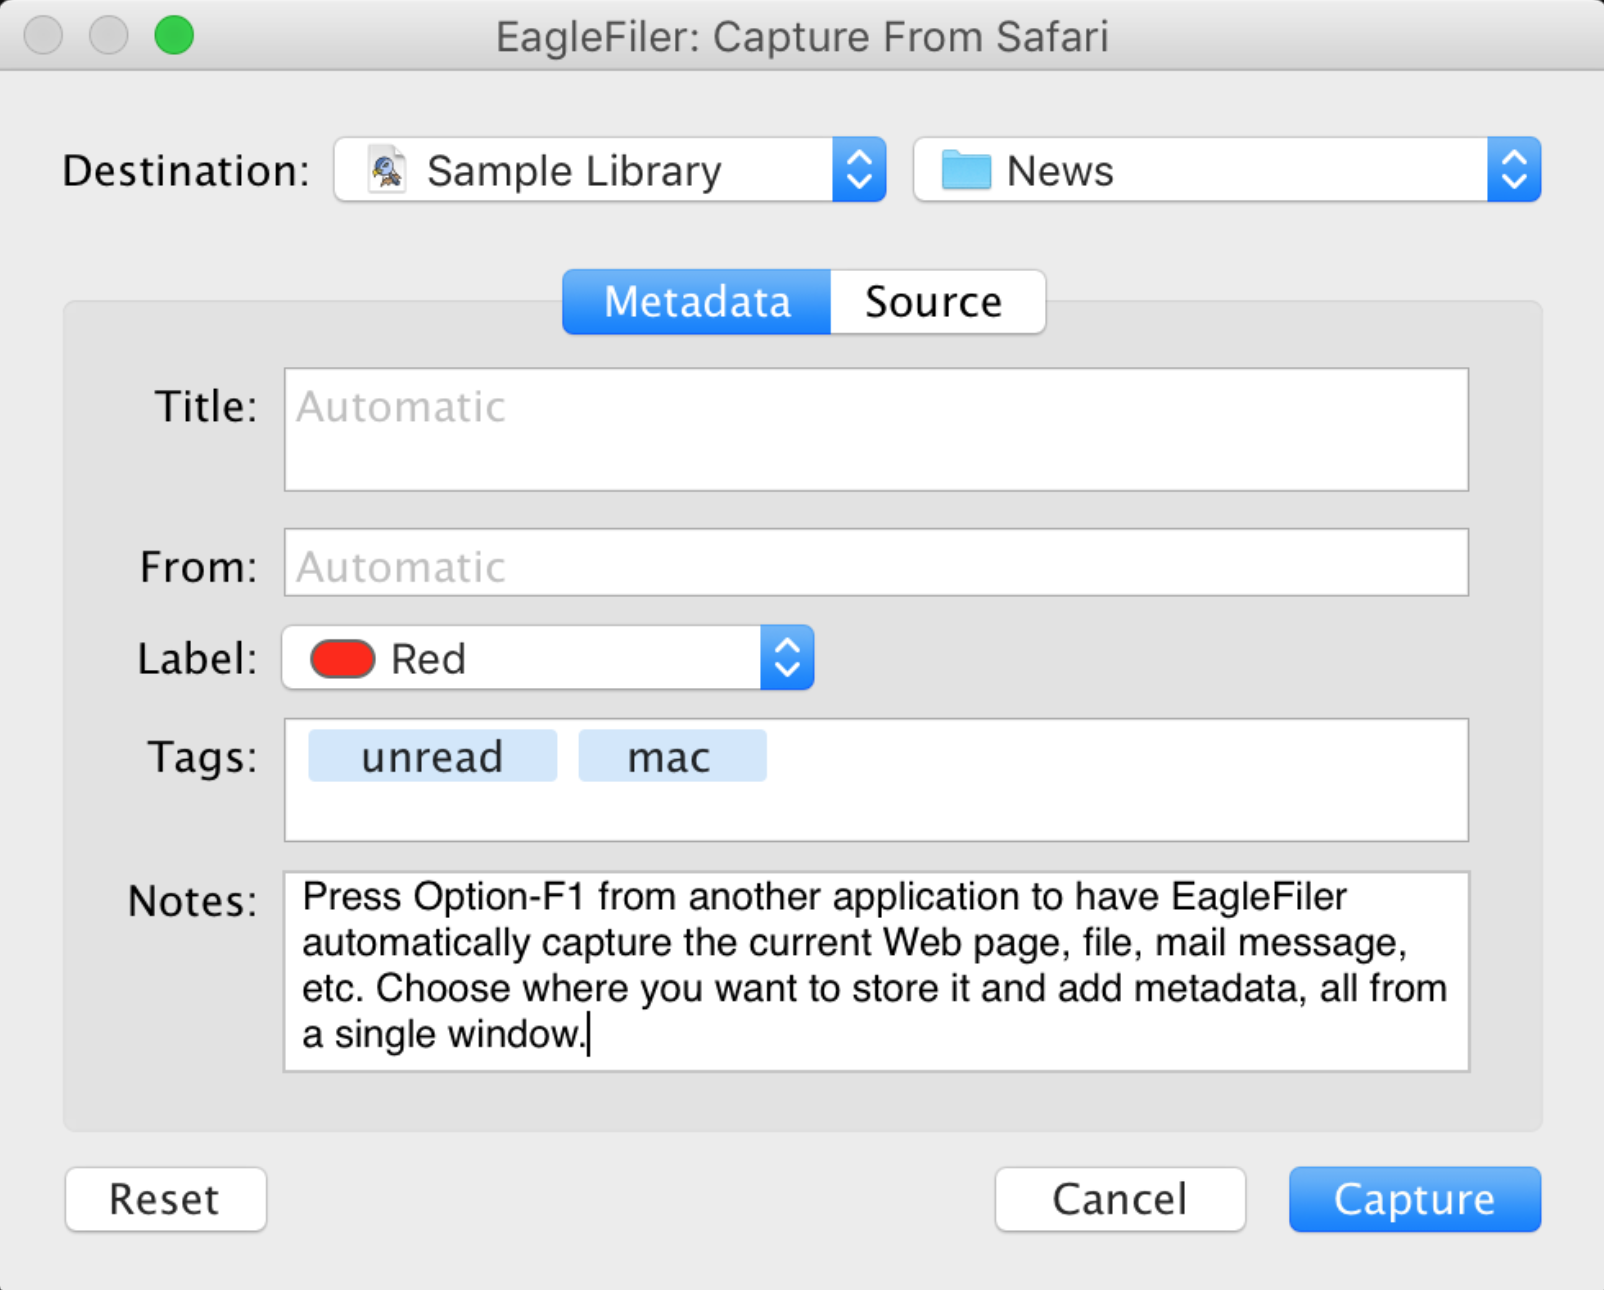Click the Sample Library icon

387,170
